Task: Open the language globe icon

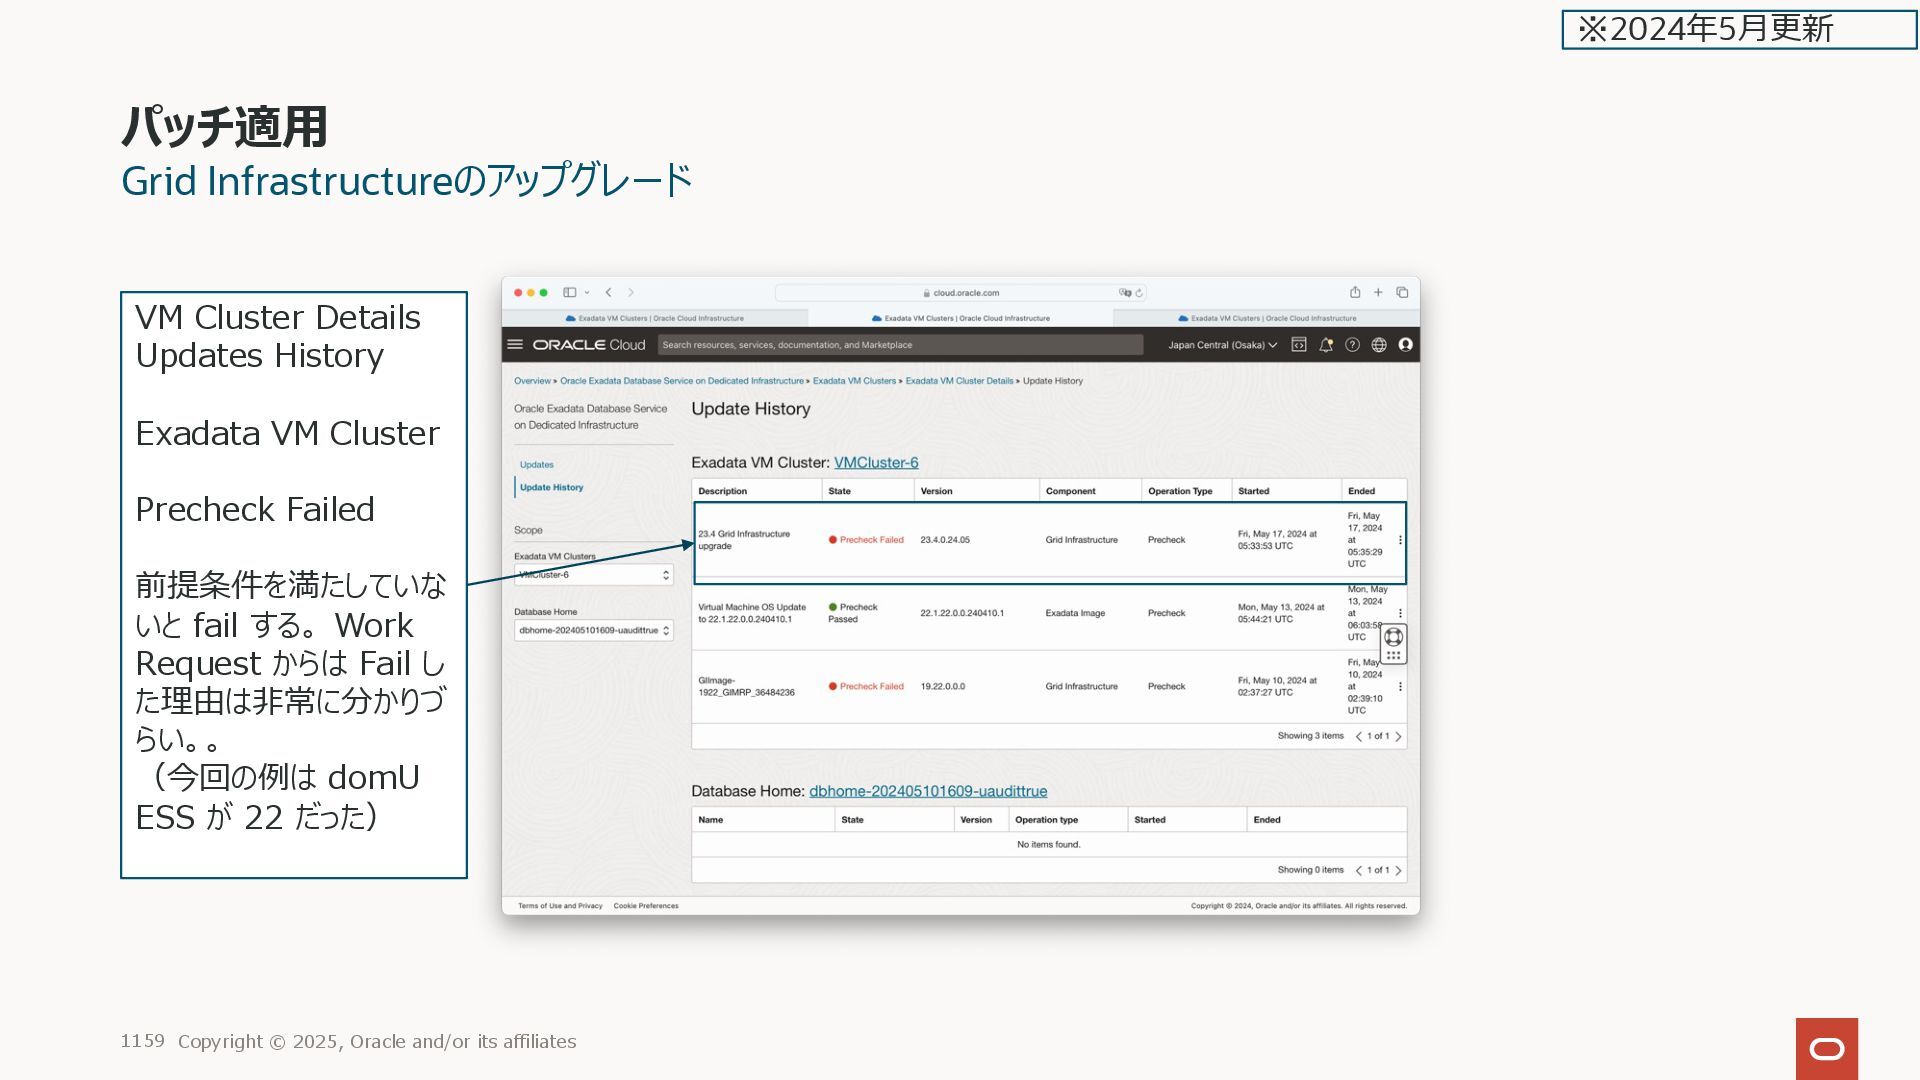Action: [x=1379, y=344]
